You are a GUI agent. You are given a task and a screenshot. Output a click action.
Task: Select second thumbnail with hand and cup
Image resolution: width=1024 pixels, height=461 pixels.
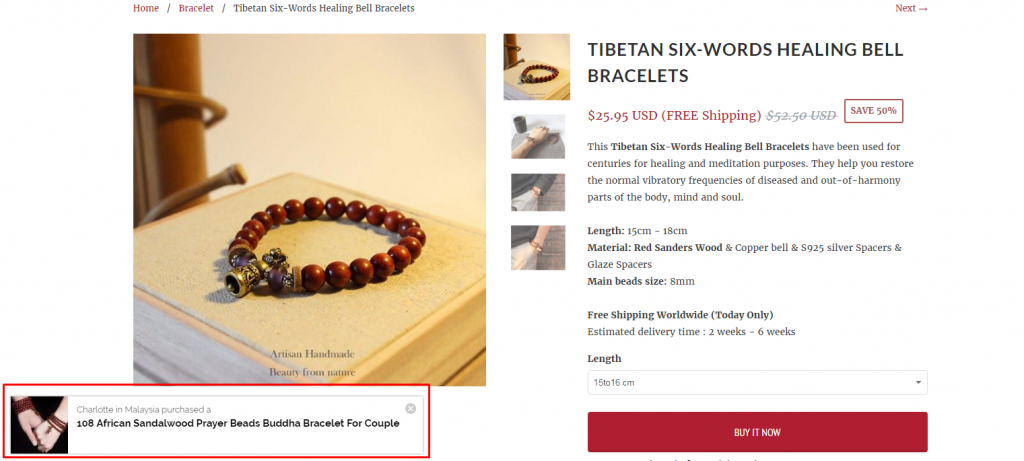coord(537,136)
